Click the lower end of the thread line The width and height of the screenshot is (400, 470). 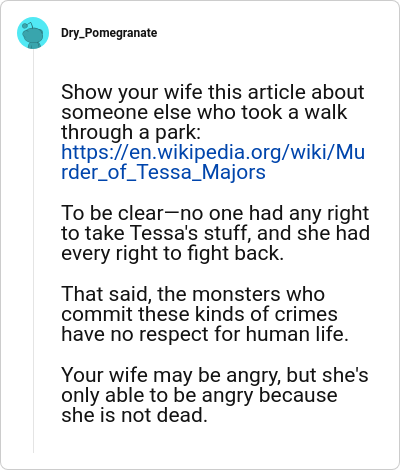33,447
